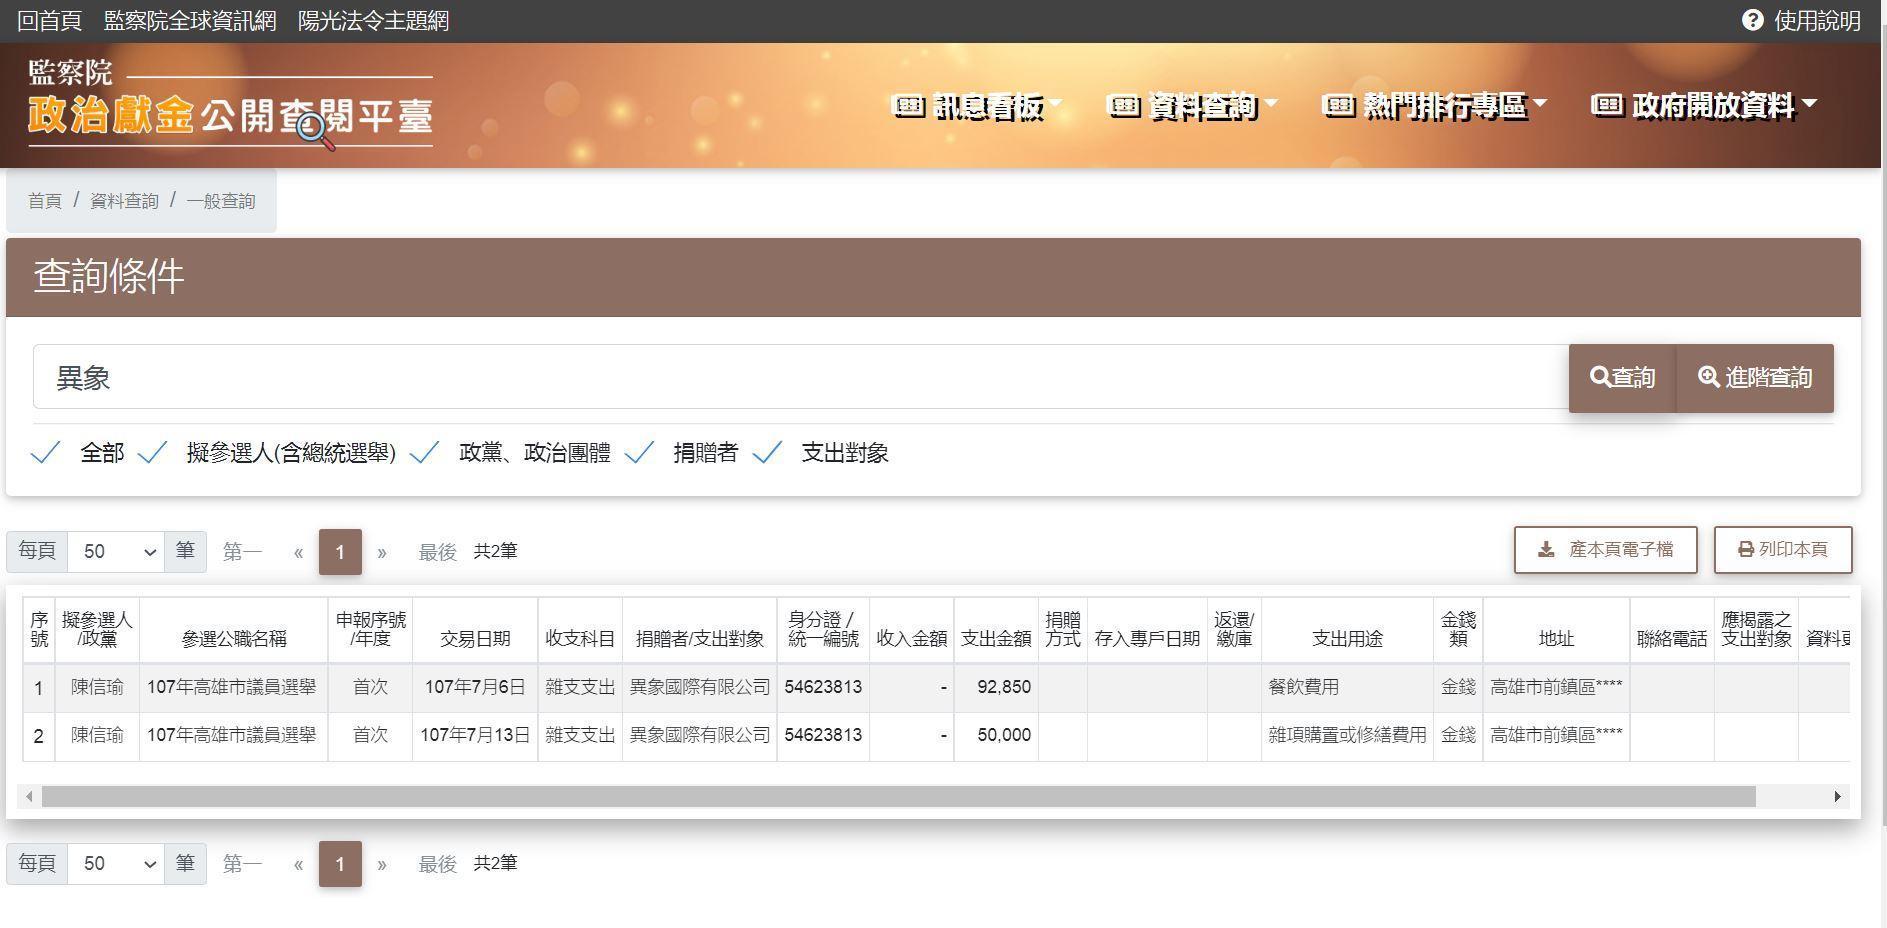Expand the 資料查詢 dropdown menu

click(x=1272, y=103)
